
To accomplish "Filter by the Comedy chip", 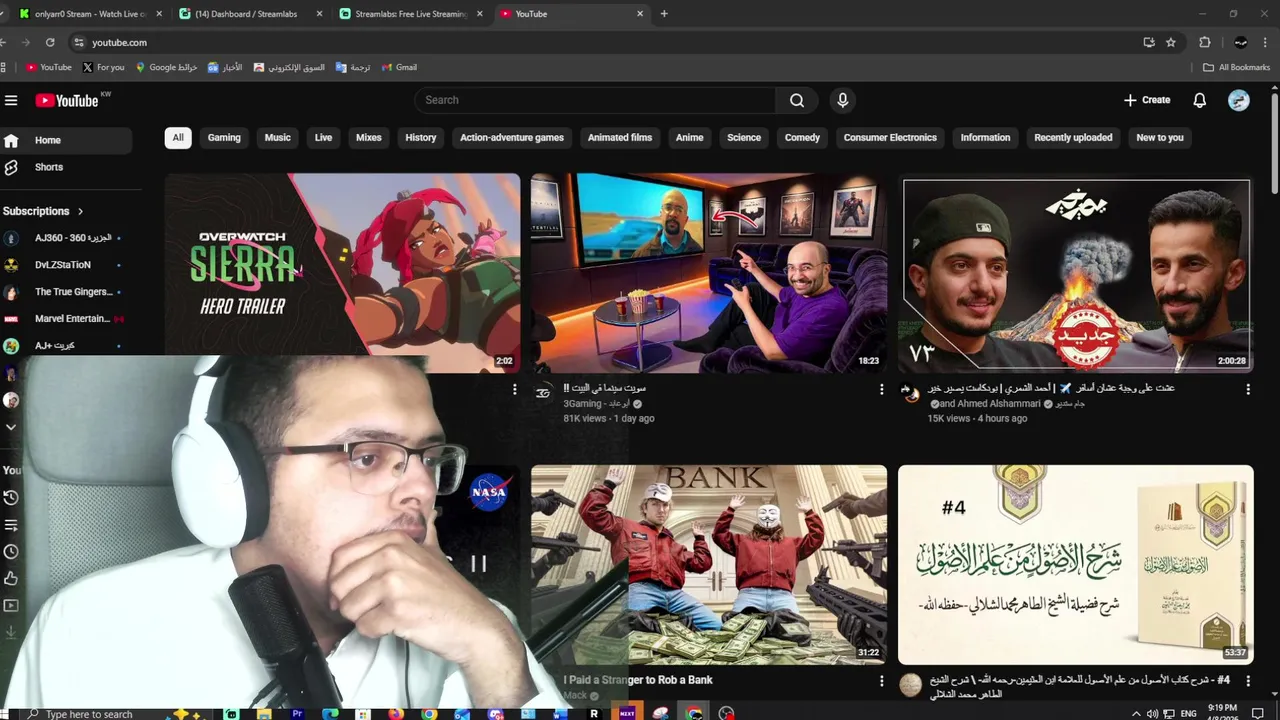I will click(802, 138).
